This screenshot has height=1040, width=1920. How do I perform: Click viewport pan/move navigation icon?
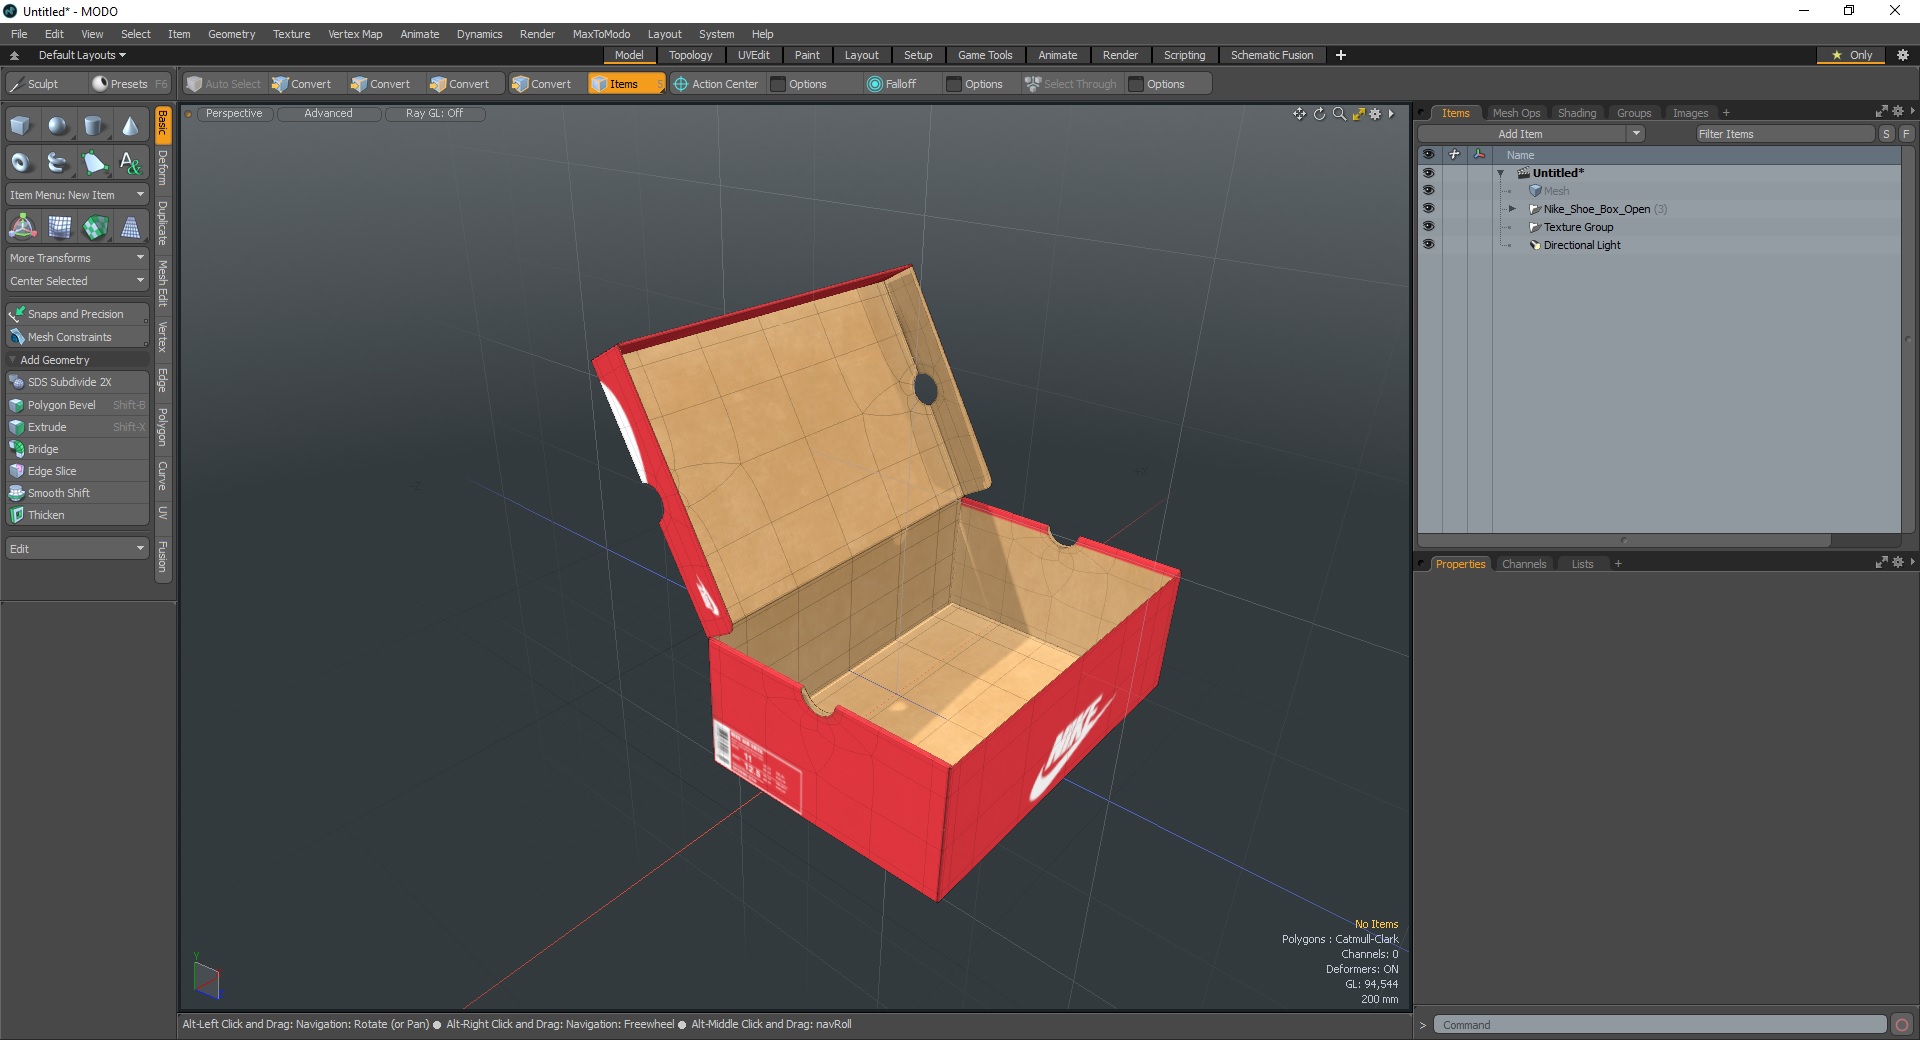pyautogui.click(x=1299, y=114)
